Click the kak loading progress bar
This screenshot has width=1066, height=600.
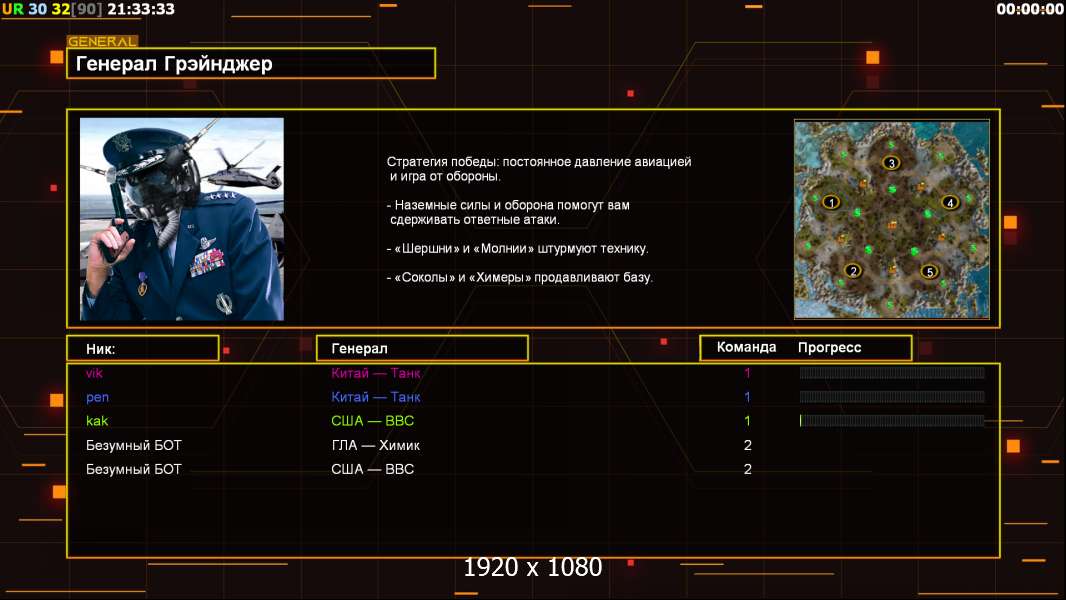[892, 421]
